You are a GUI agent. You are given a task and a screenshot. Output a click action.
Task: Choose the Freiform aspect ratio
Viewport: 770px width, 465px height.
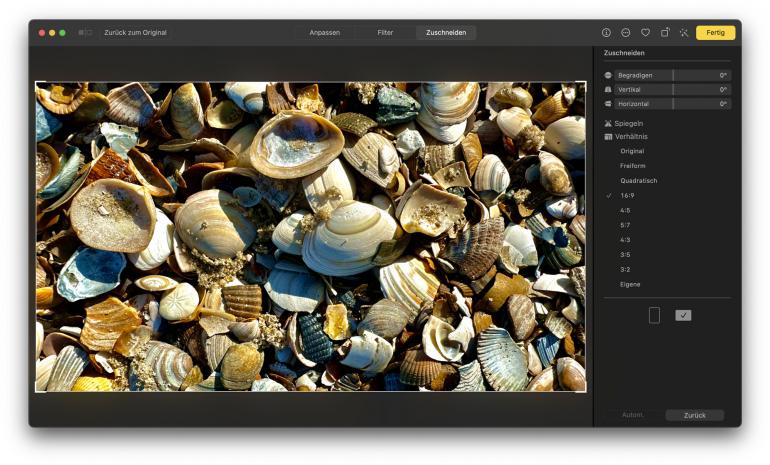(632, 166)
